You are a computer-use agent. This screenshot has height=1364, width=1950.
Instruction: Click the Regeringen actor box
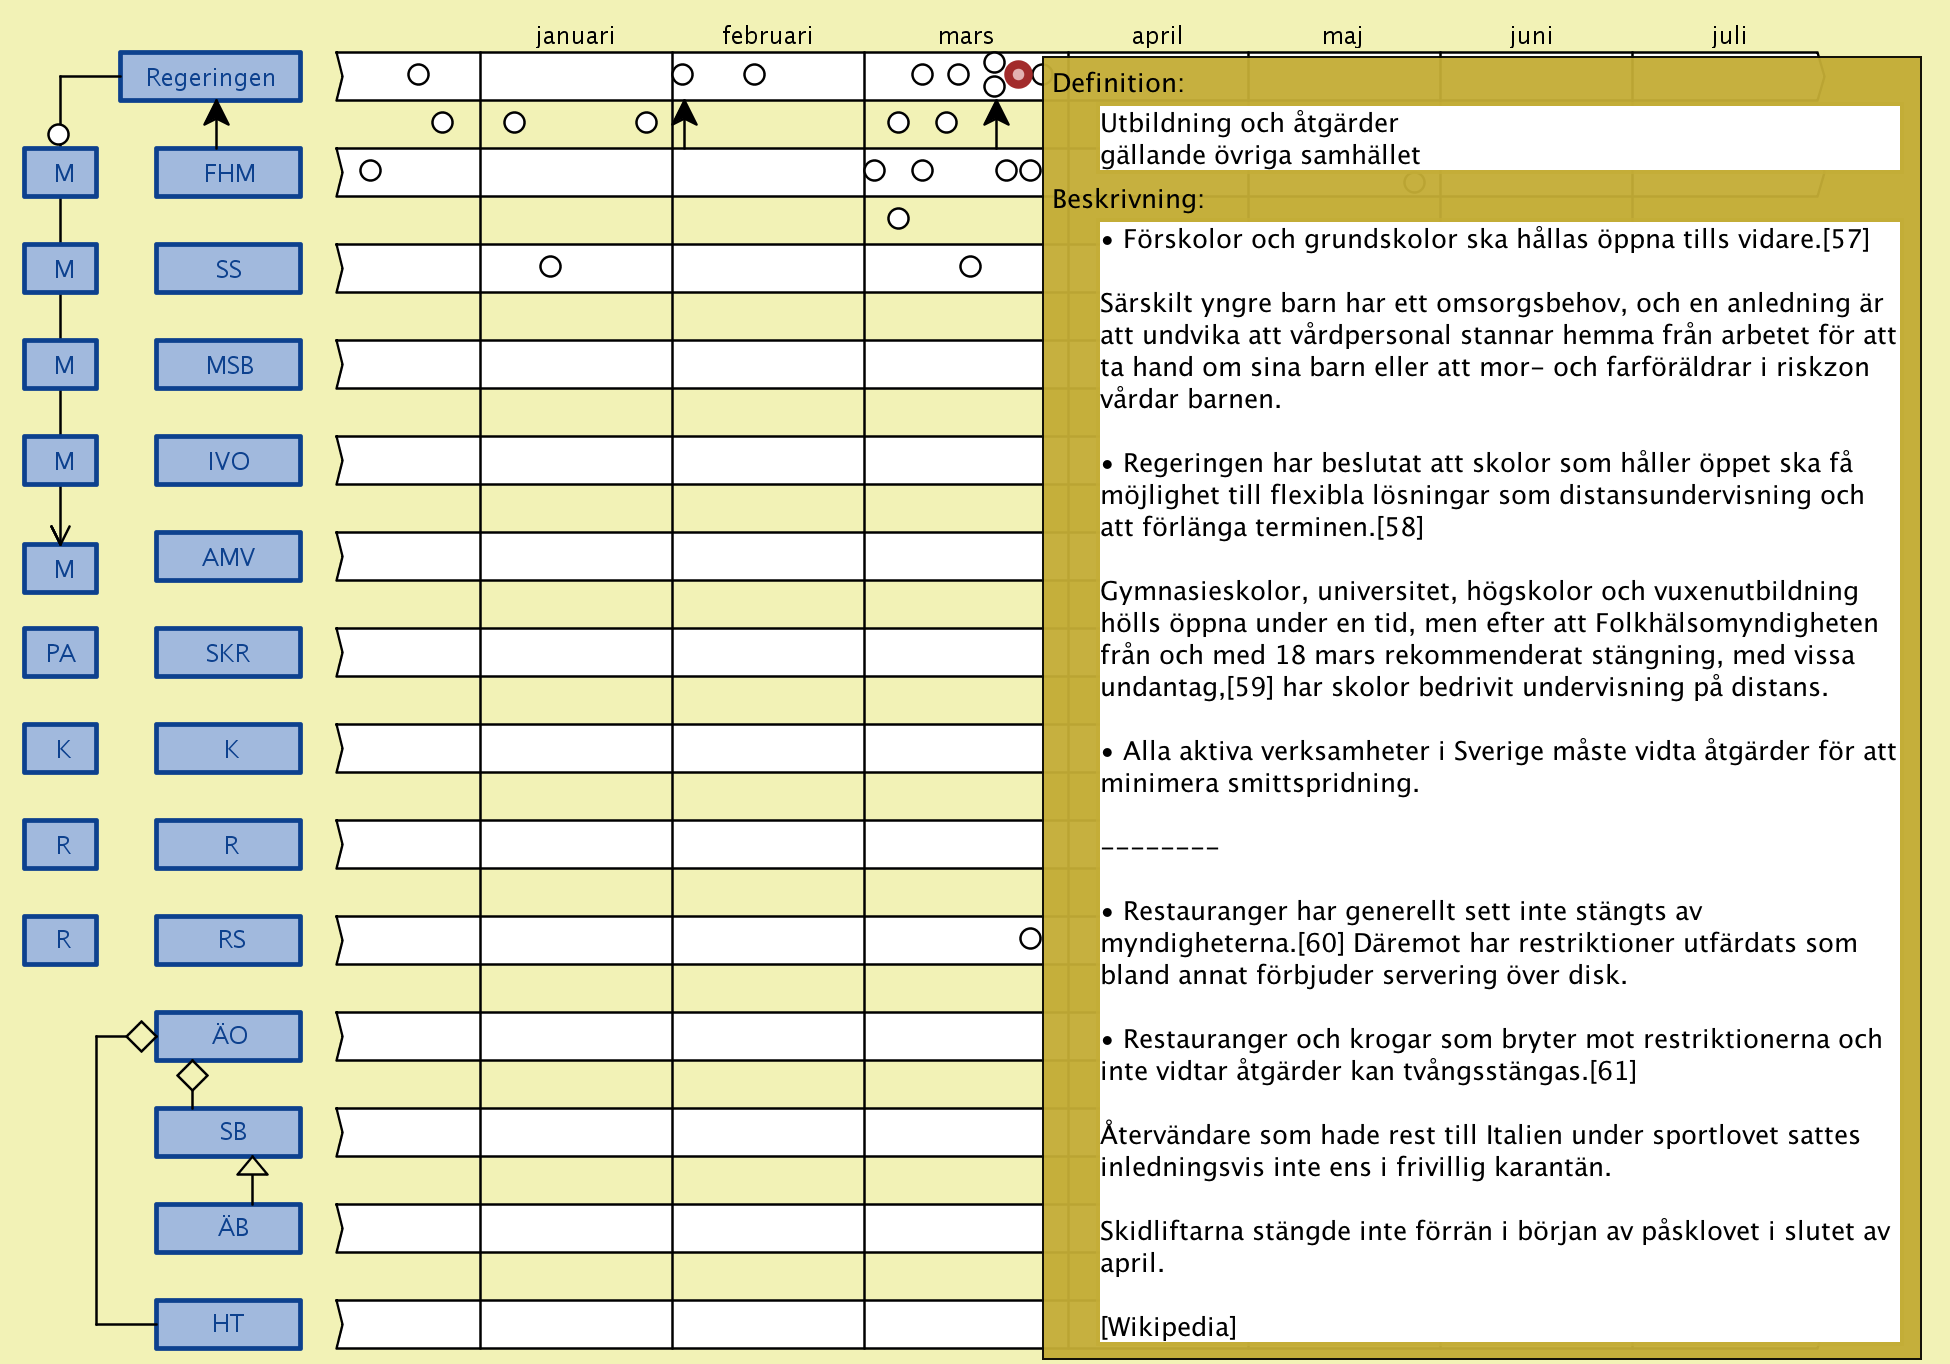point(210,77)
